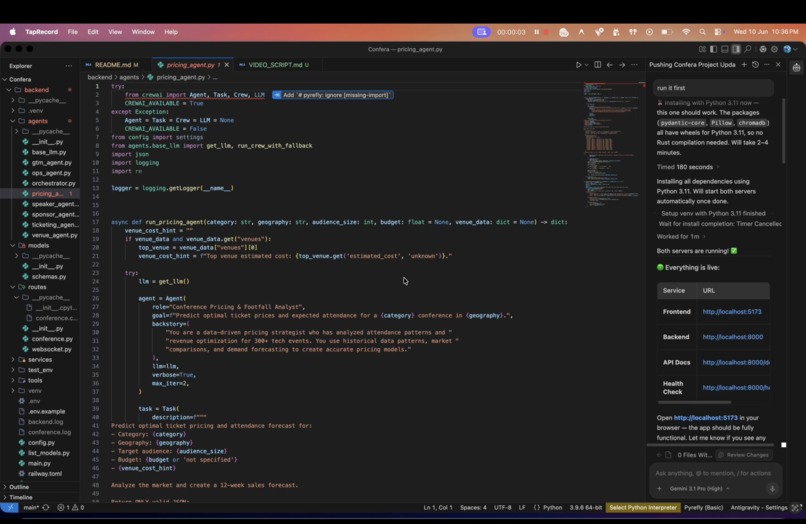This screenshot has width=806, height=524.
Task: Open the http://localhost:8000 Backend link
Action: (732, 337)
